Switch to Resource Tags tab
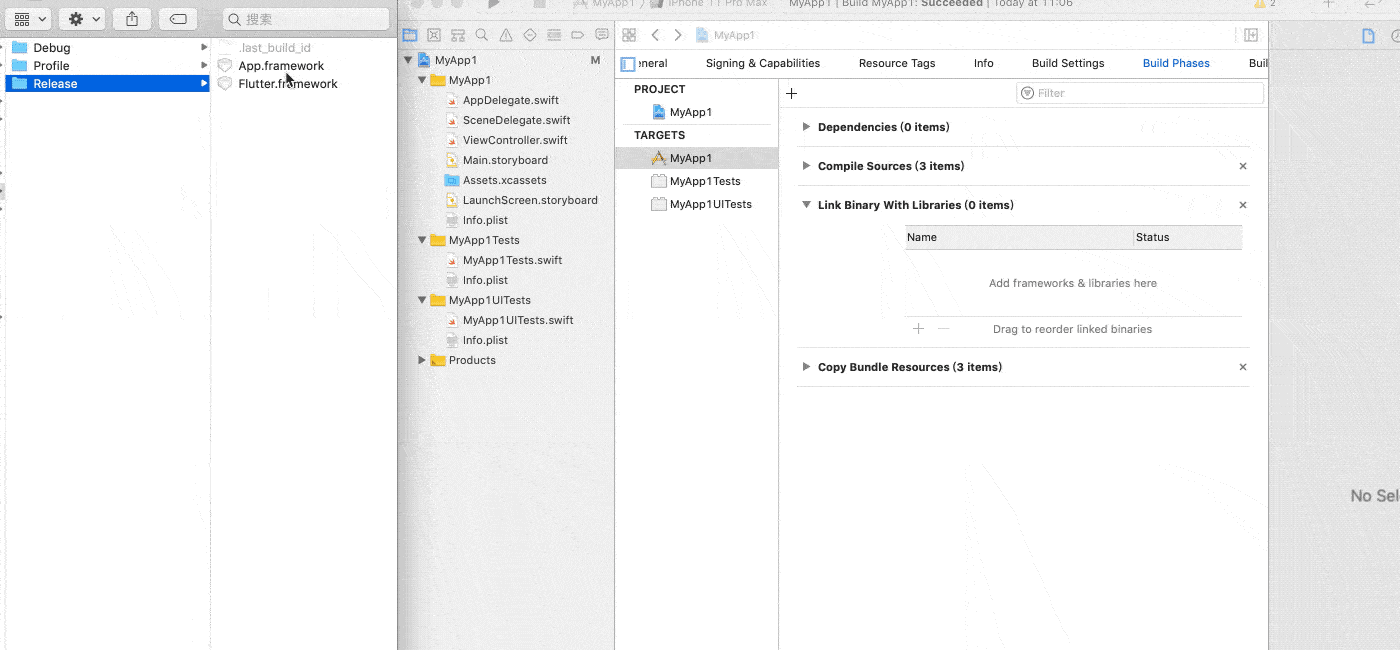The width and height of the screenshot is (1400, 650). (897, 63)
